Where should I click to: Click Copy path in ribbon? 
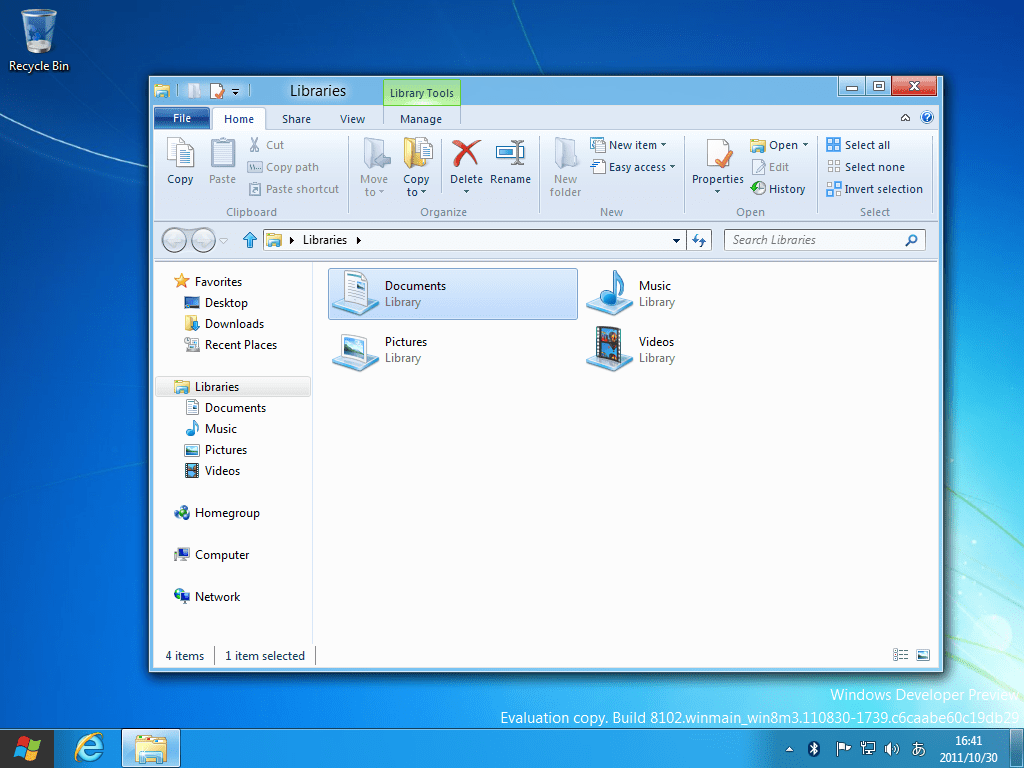(x=283, y=167)
